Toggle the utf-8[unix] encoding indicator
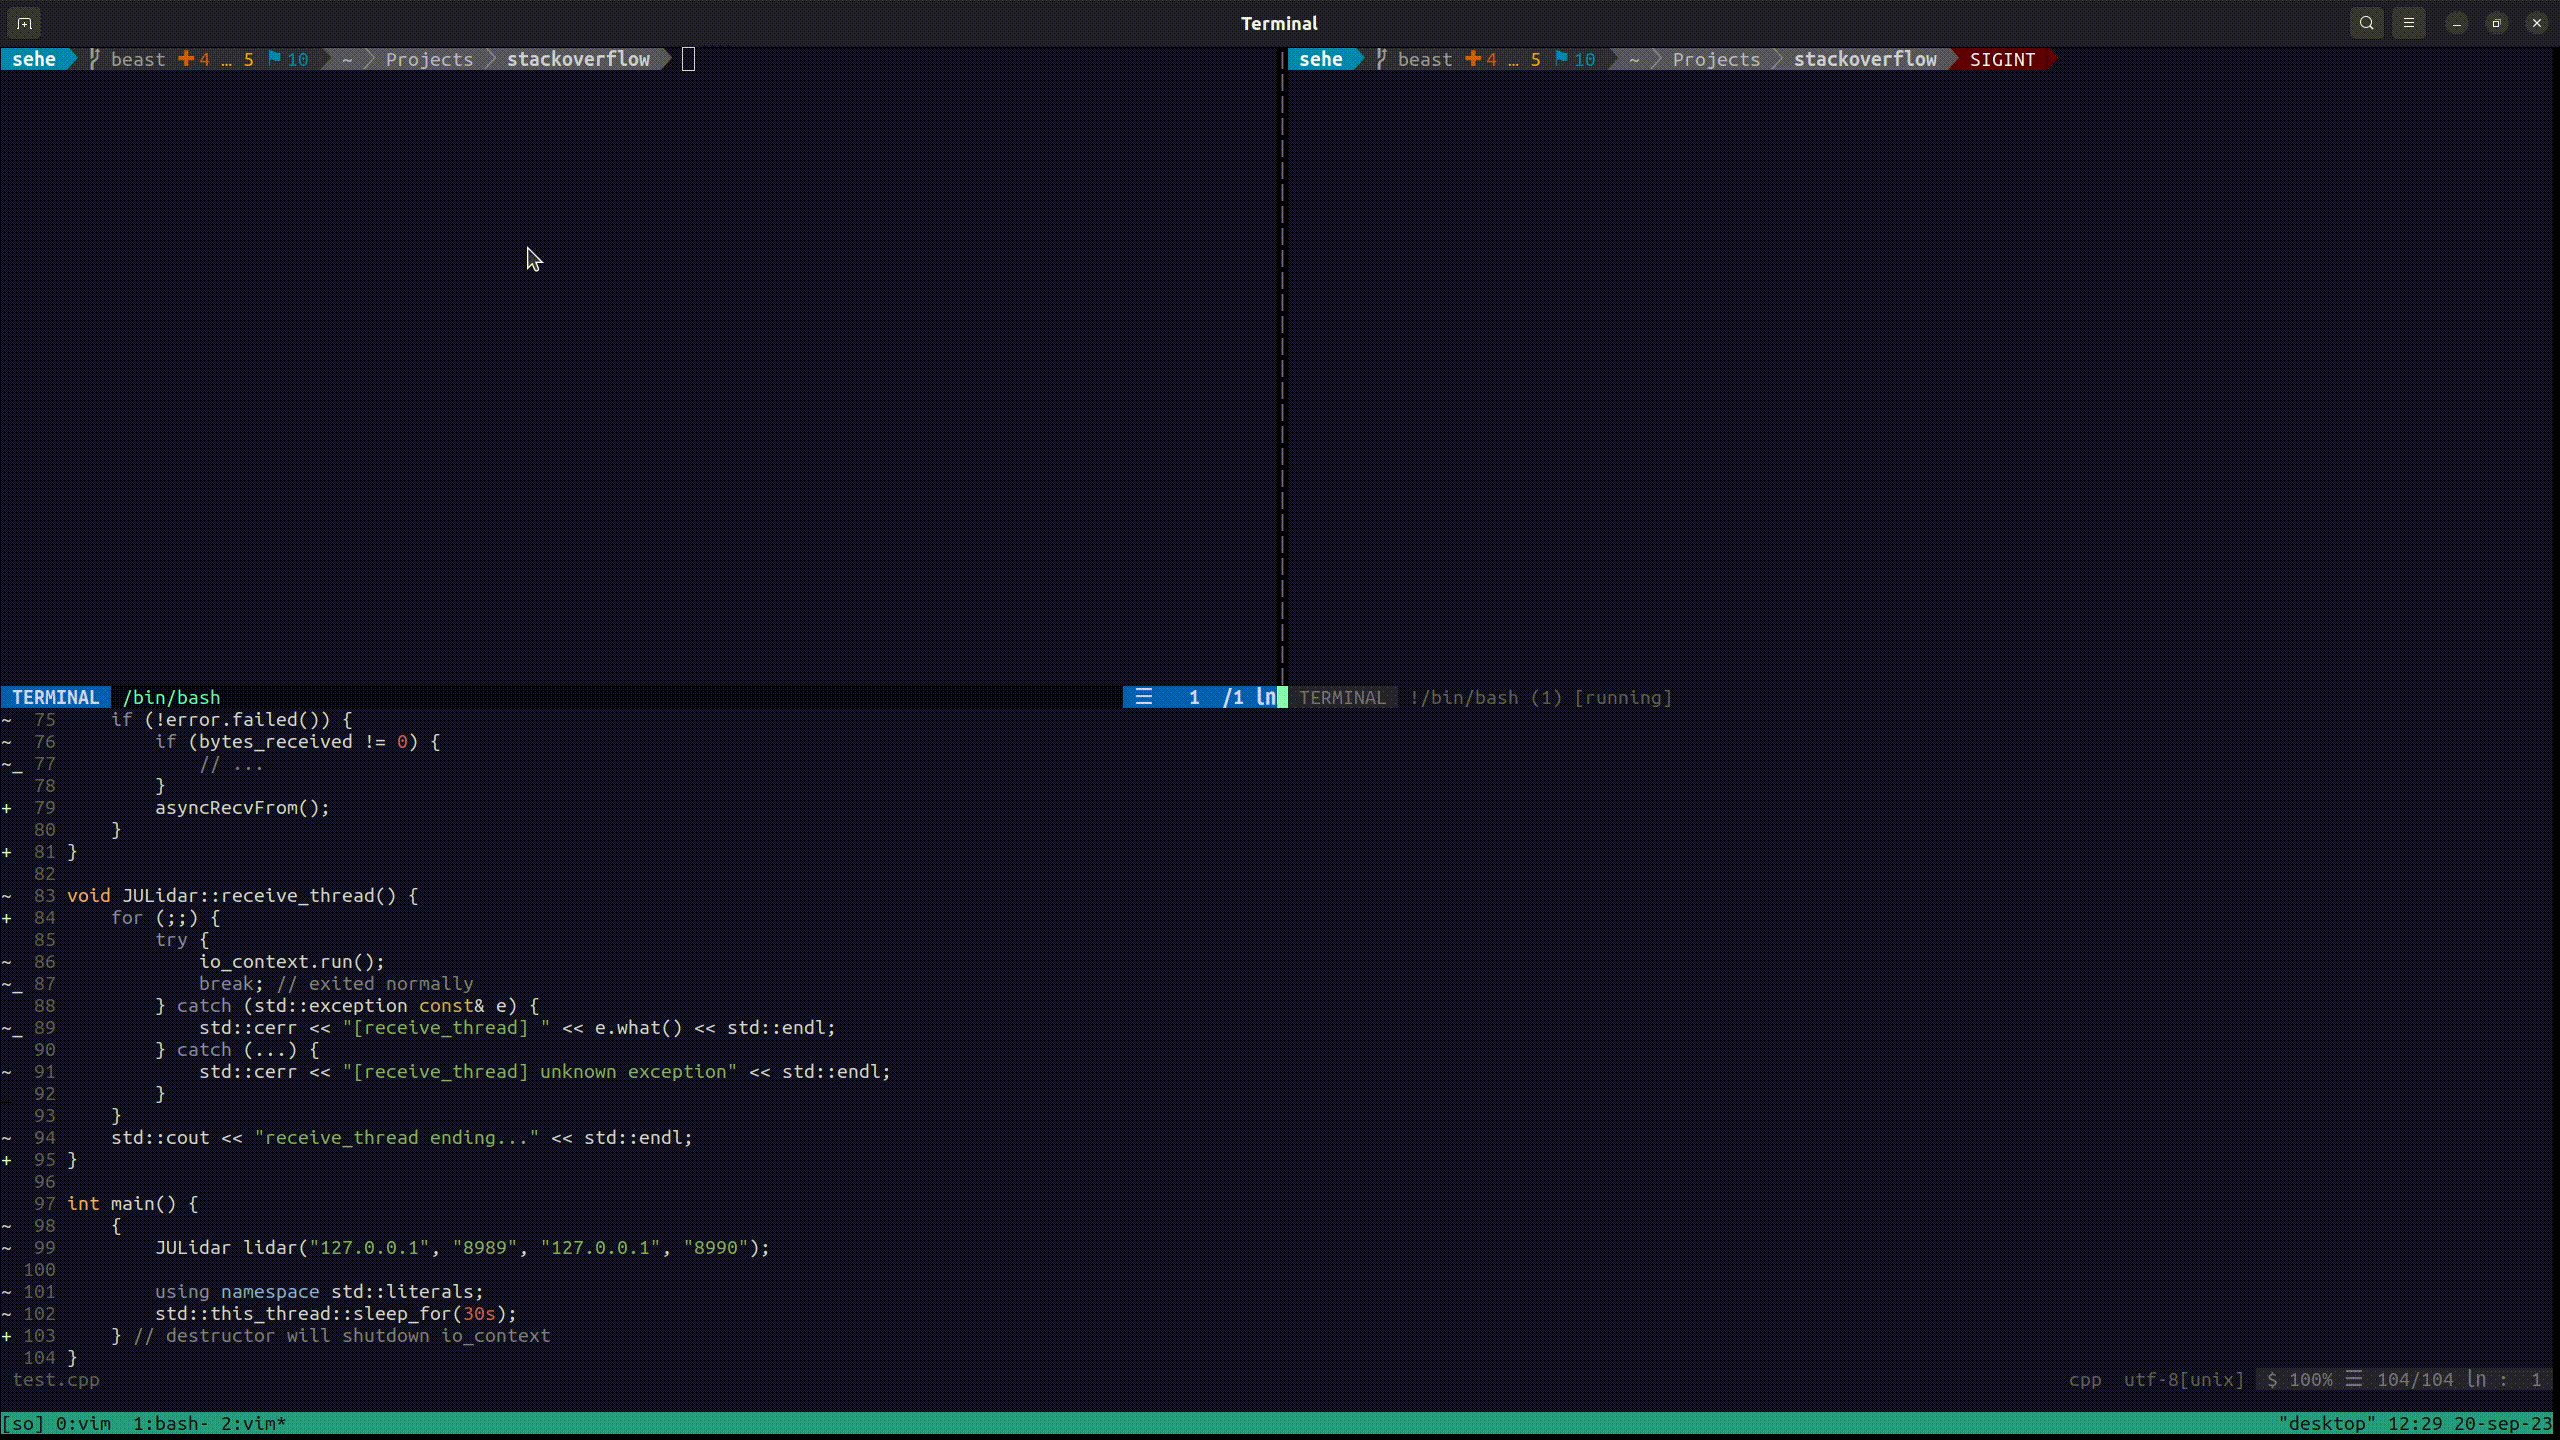This screenshot has width=2560, height=1440. pos(2183,1379)
